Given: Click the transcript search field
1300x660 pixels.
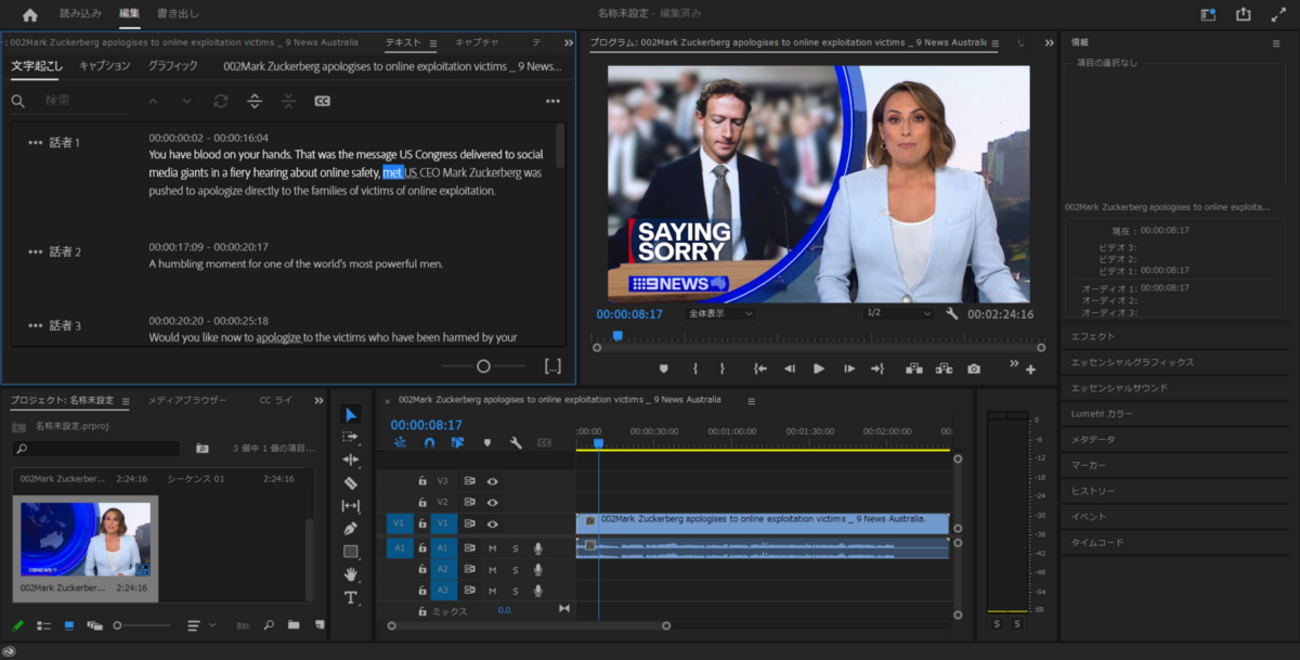Looking at the screenshot, I should pyautogui.click(x=82, y=101).
